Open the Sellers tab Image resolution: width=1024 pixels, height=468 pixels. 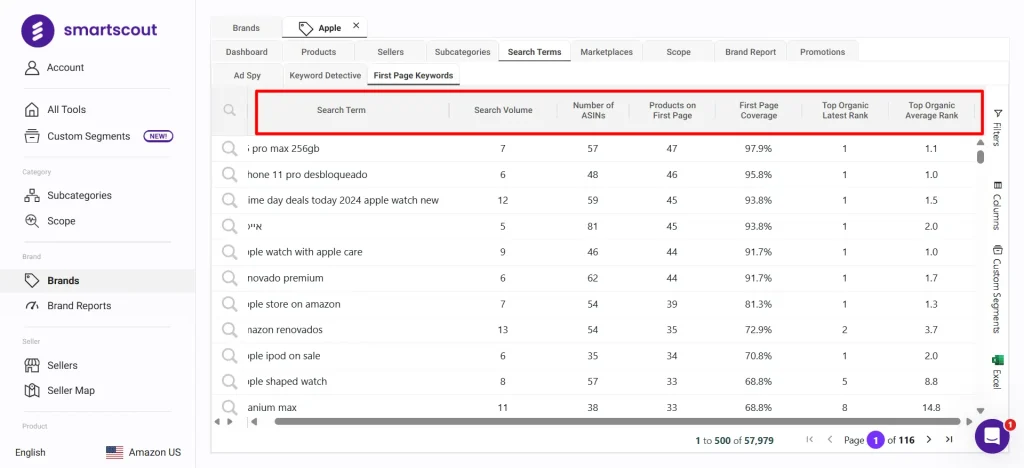click(391, 52)
